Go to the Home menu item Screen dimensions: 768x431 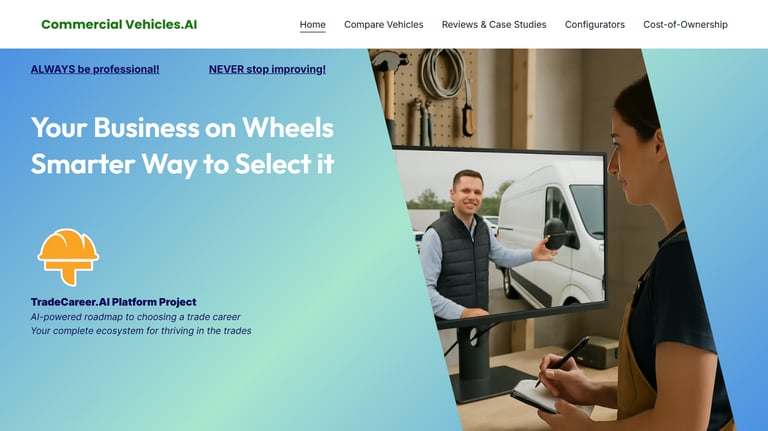coord(312,24)
